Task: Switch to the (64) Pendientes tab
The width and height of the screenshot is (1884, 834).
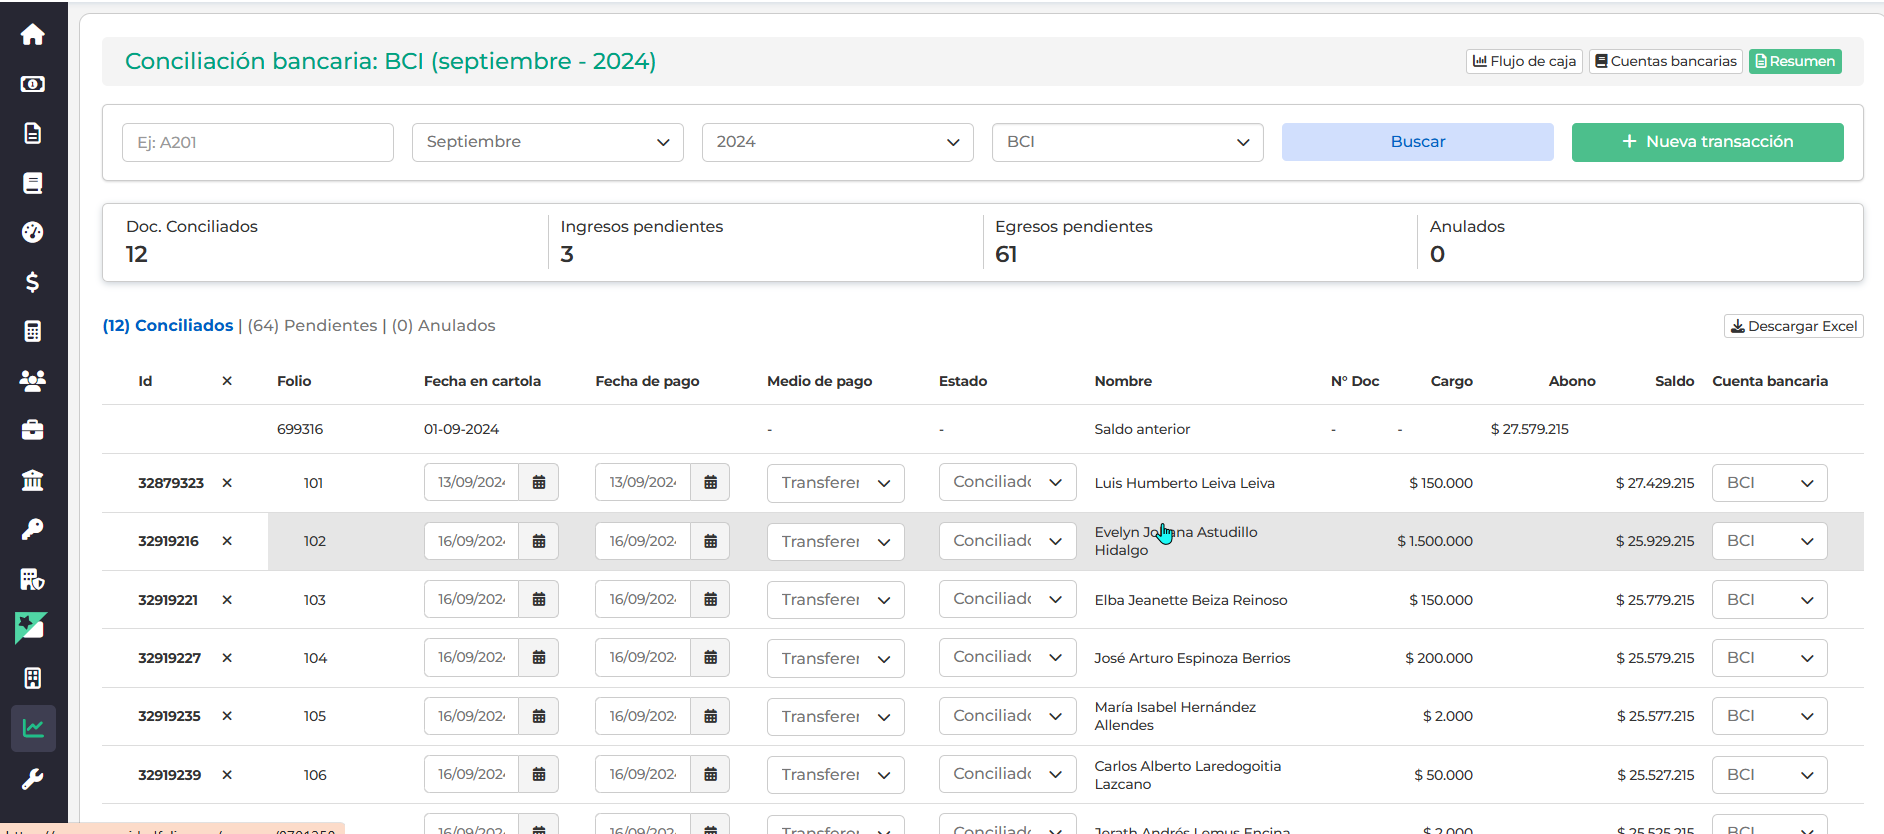Action: tap(313, 326)
